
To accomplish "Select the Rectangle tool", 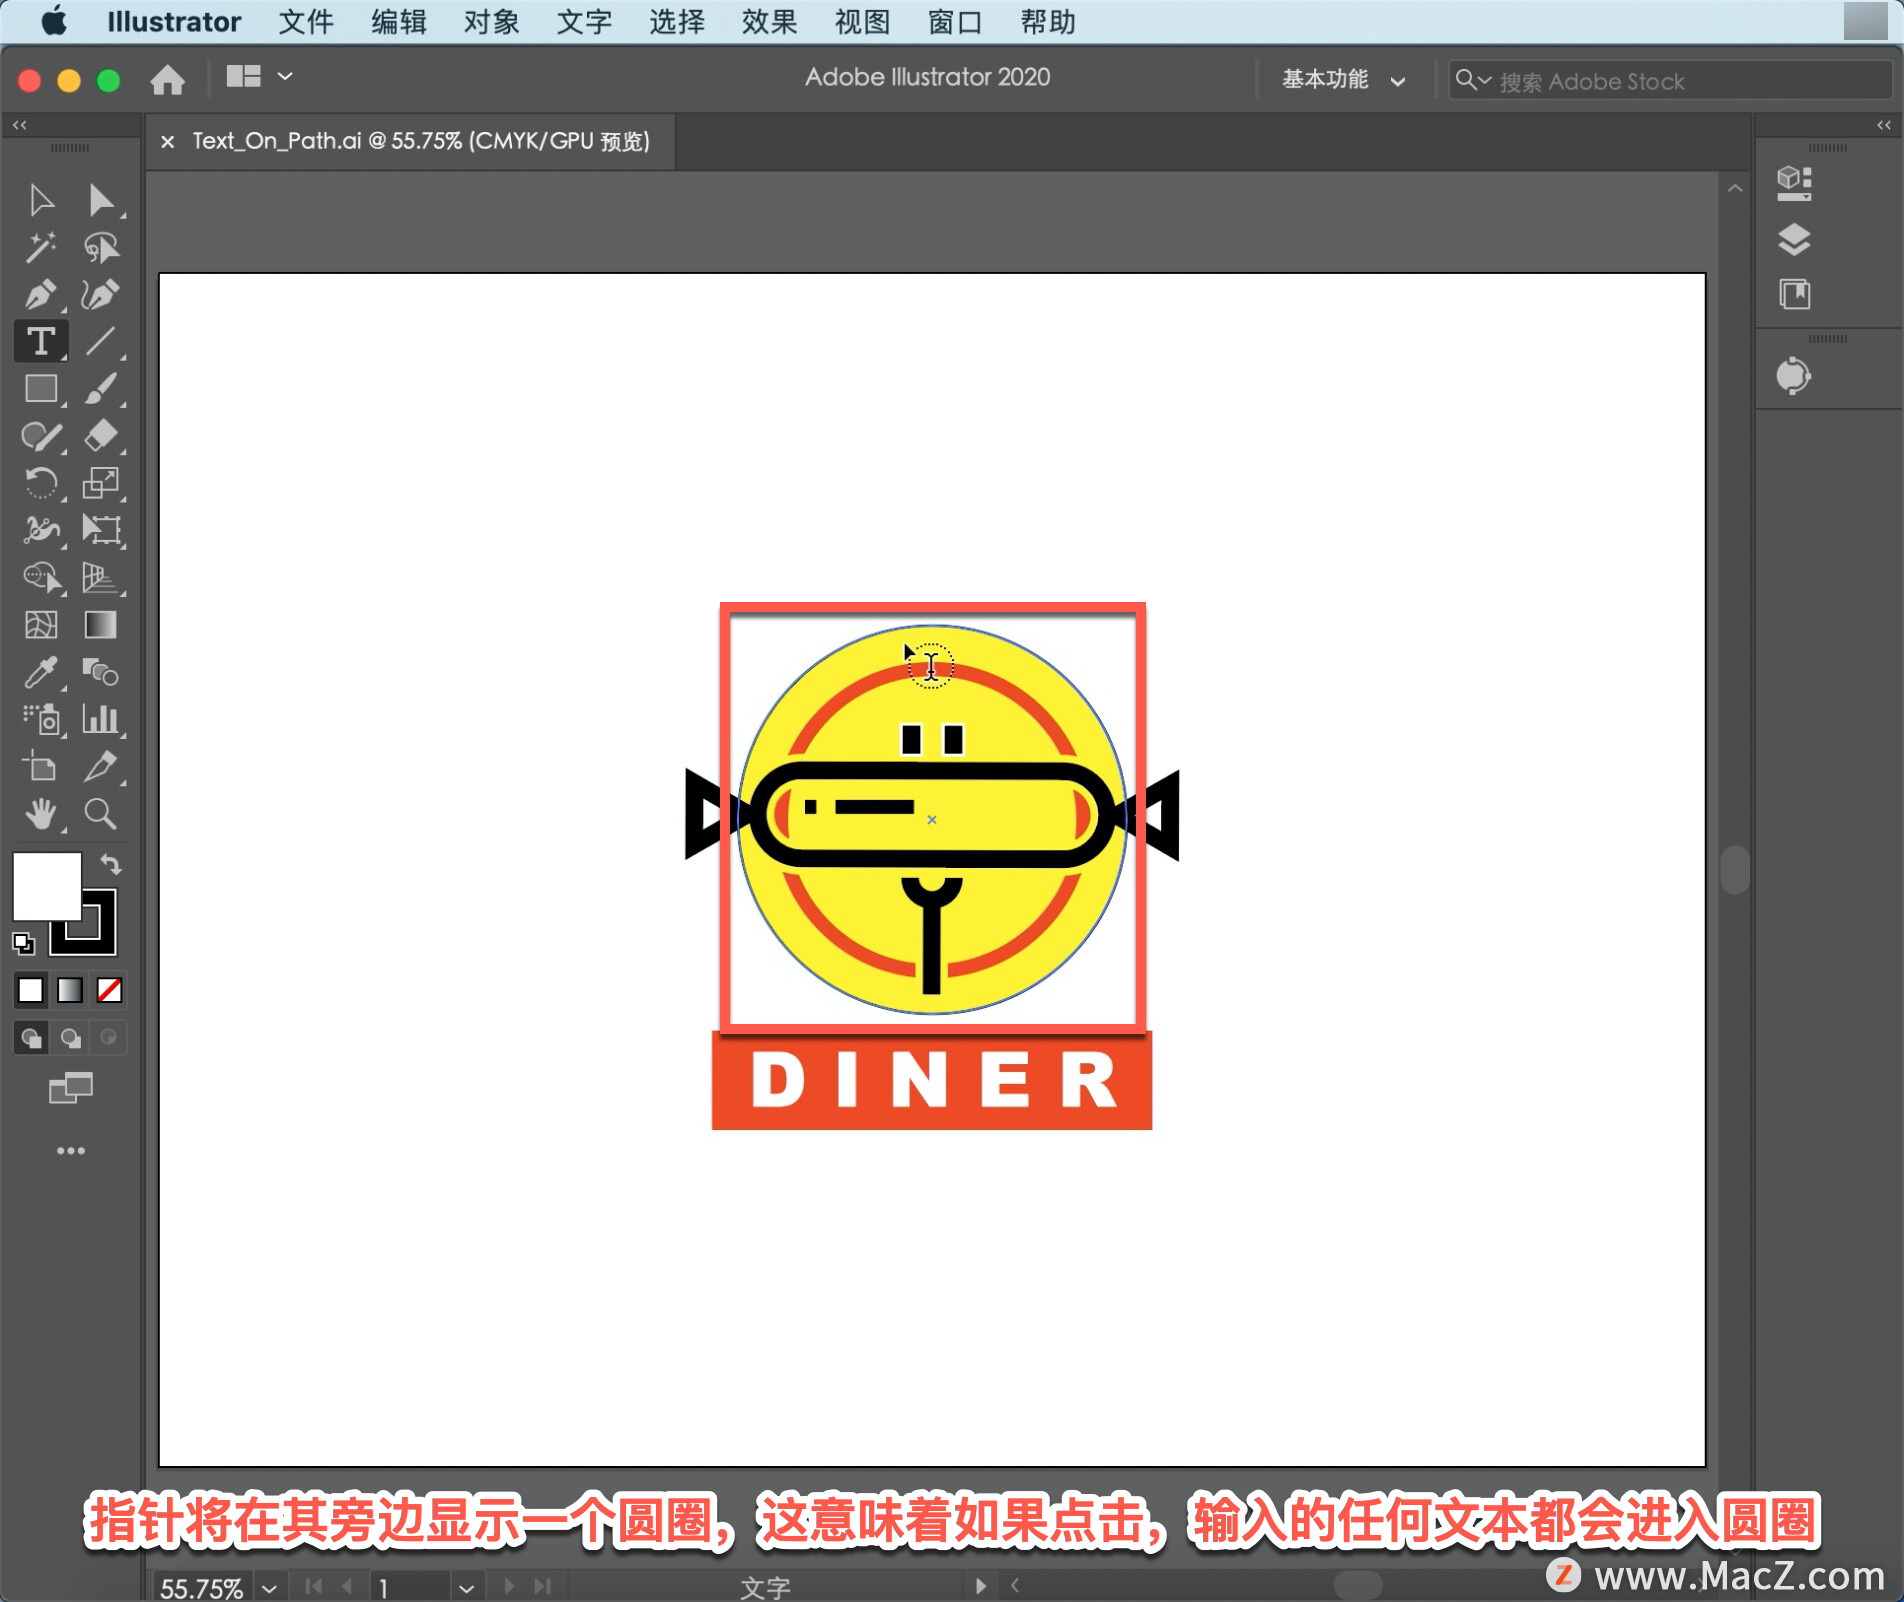I will [41, 388].
